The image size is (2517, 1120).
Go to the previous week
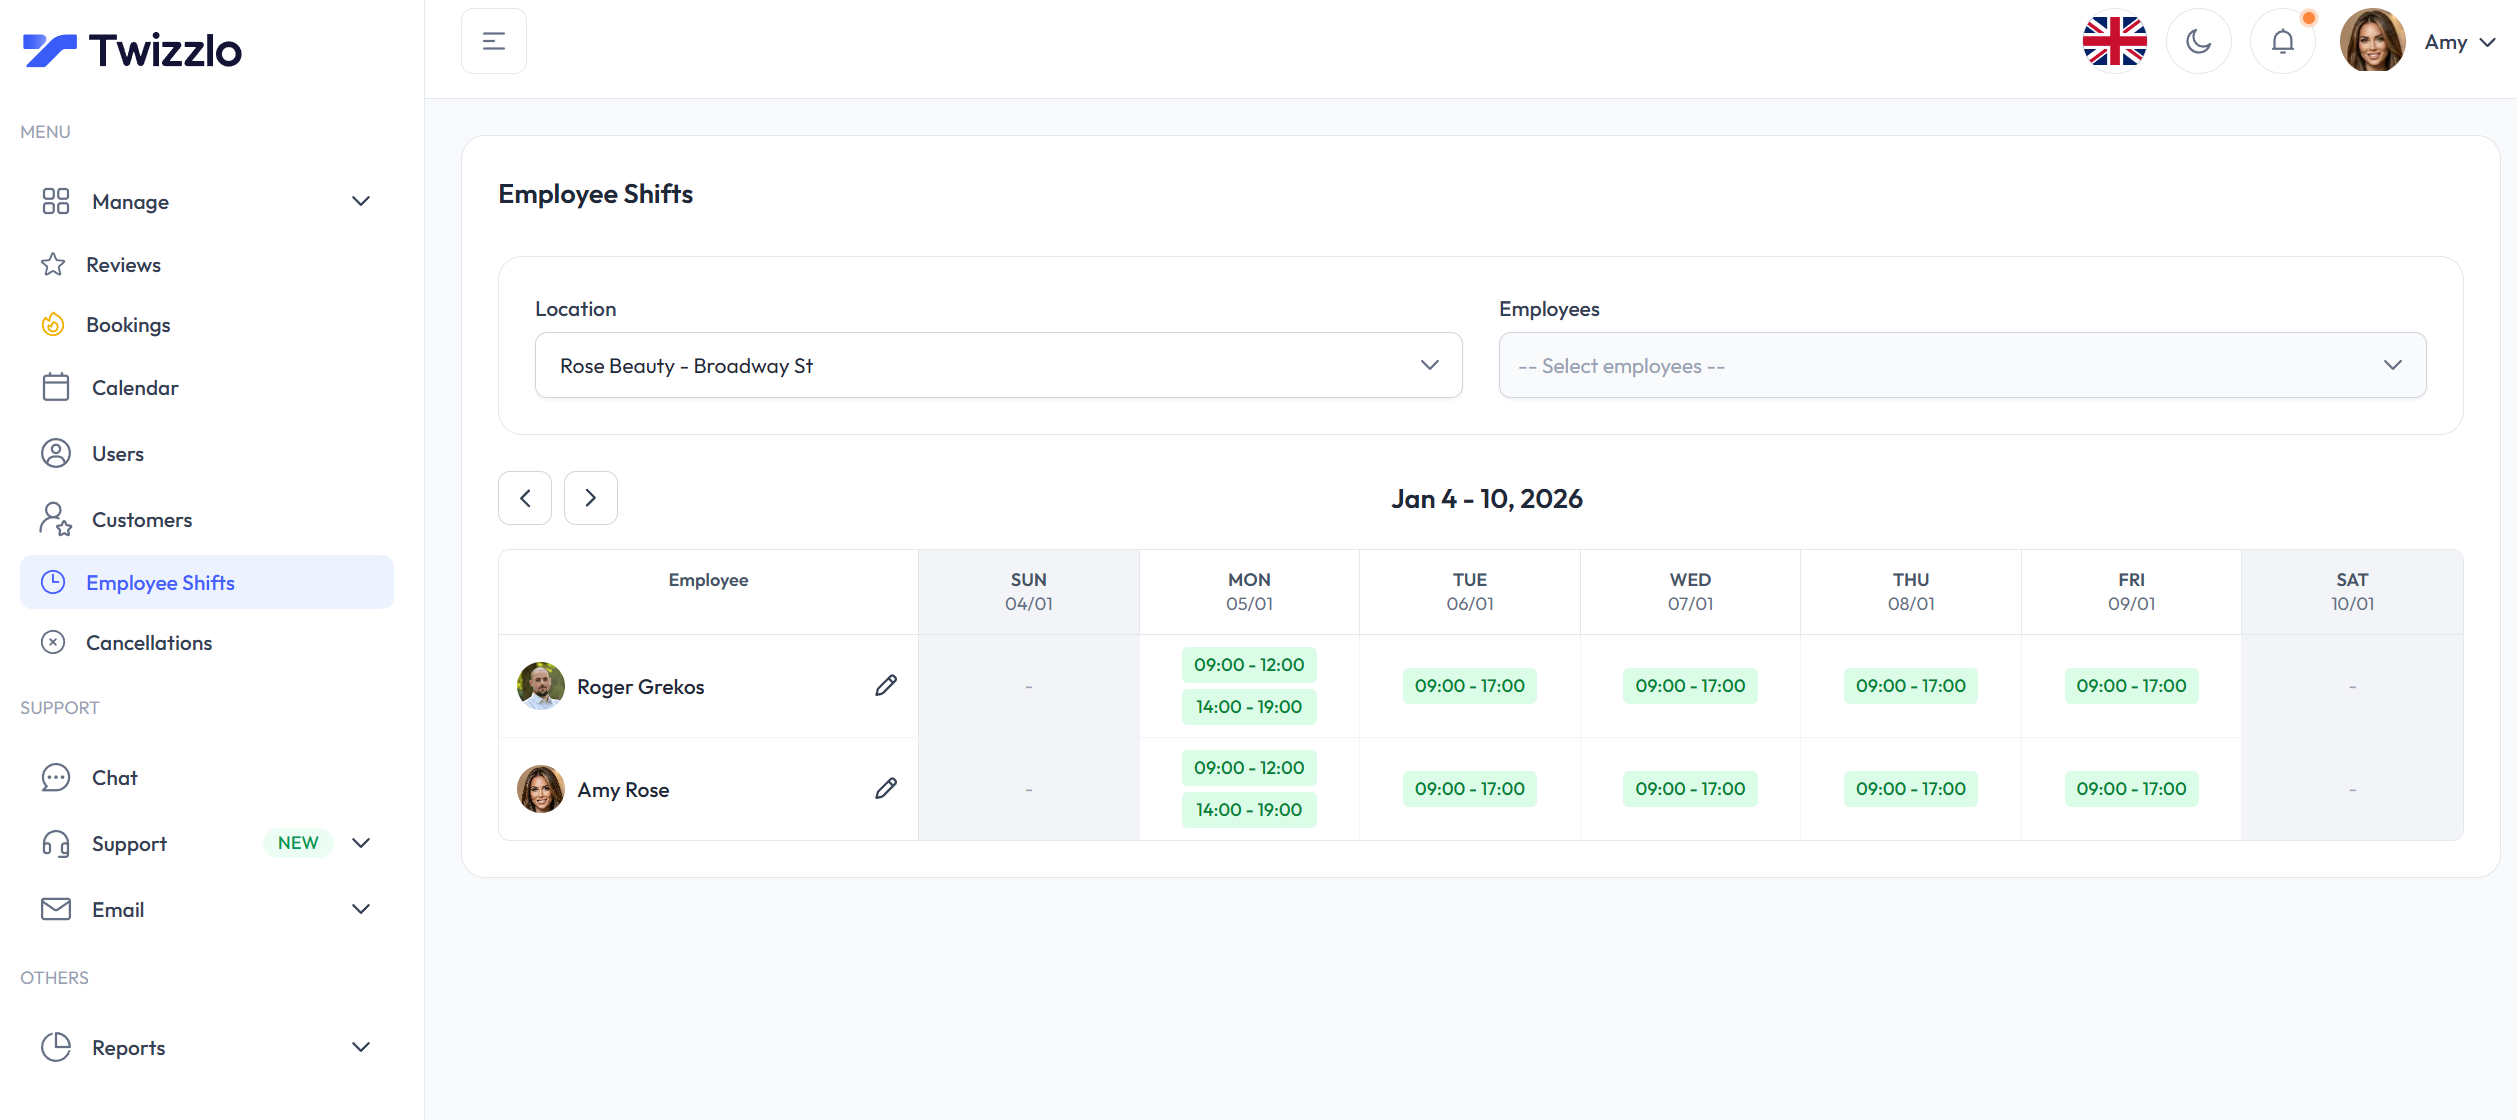tap(525, 498)
